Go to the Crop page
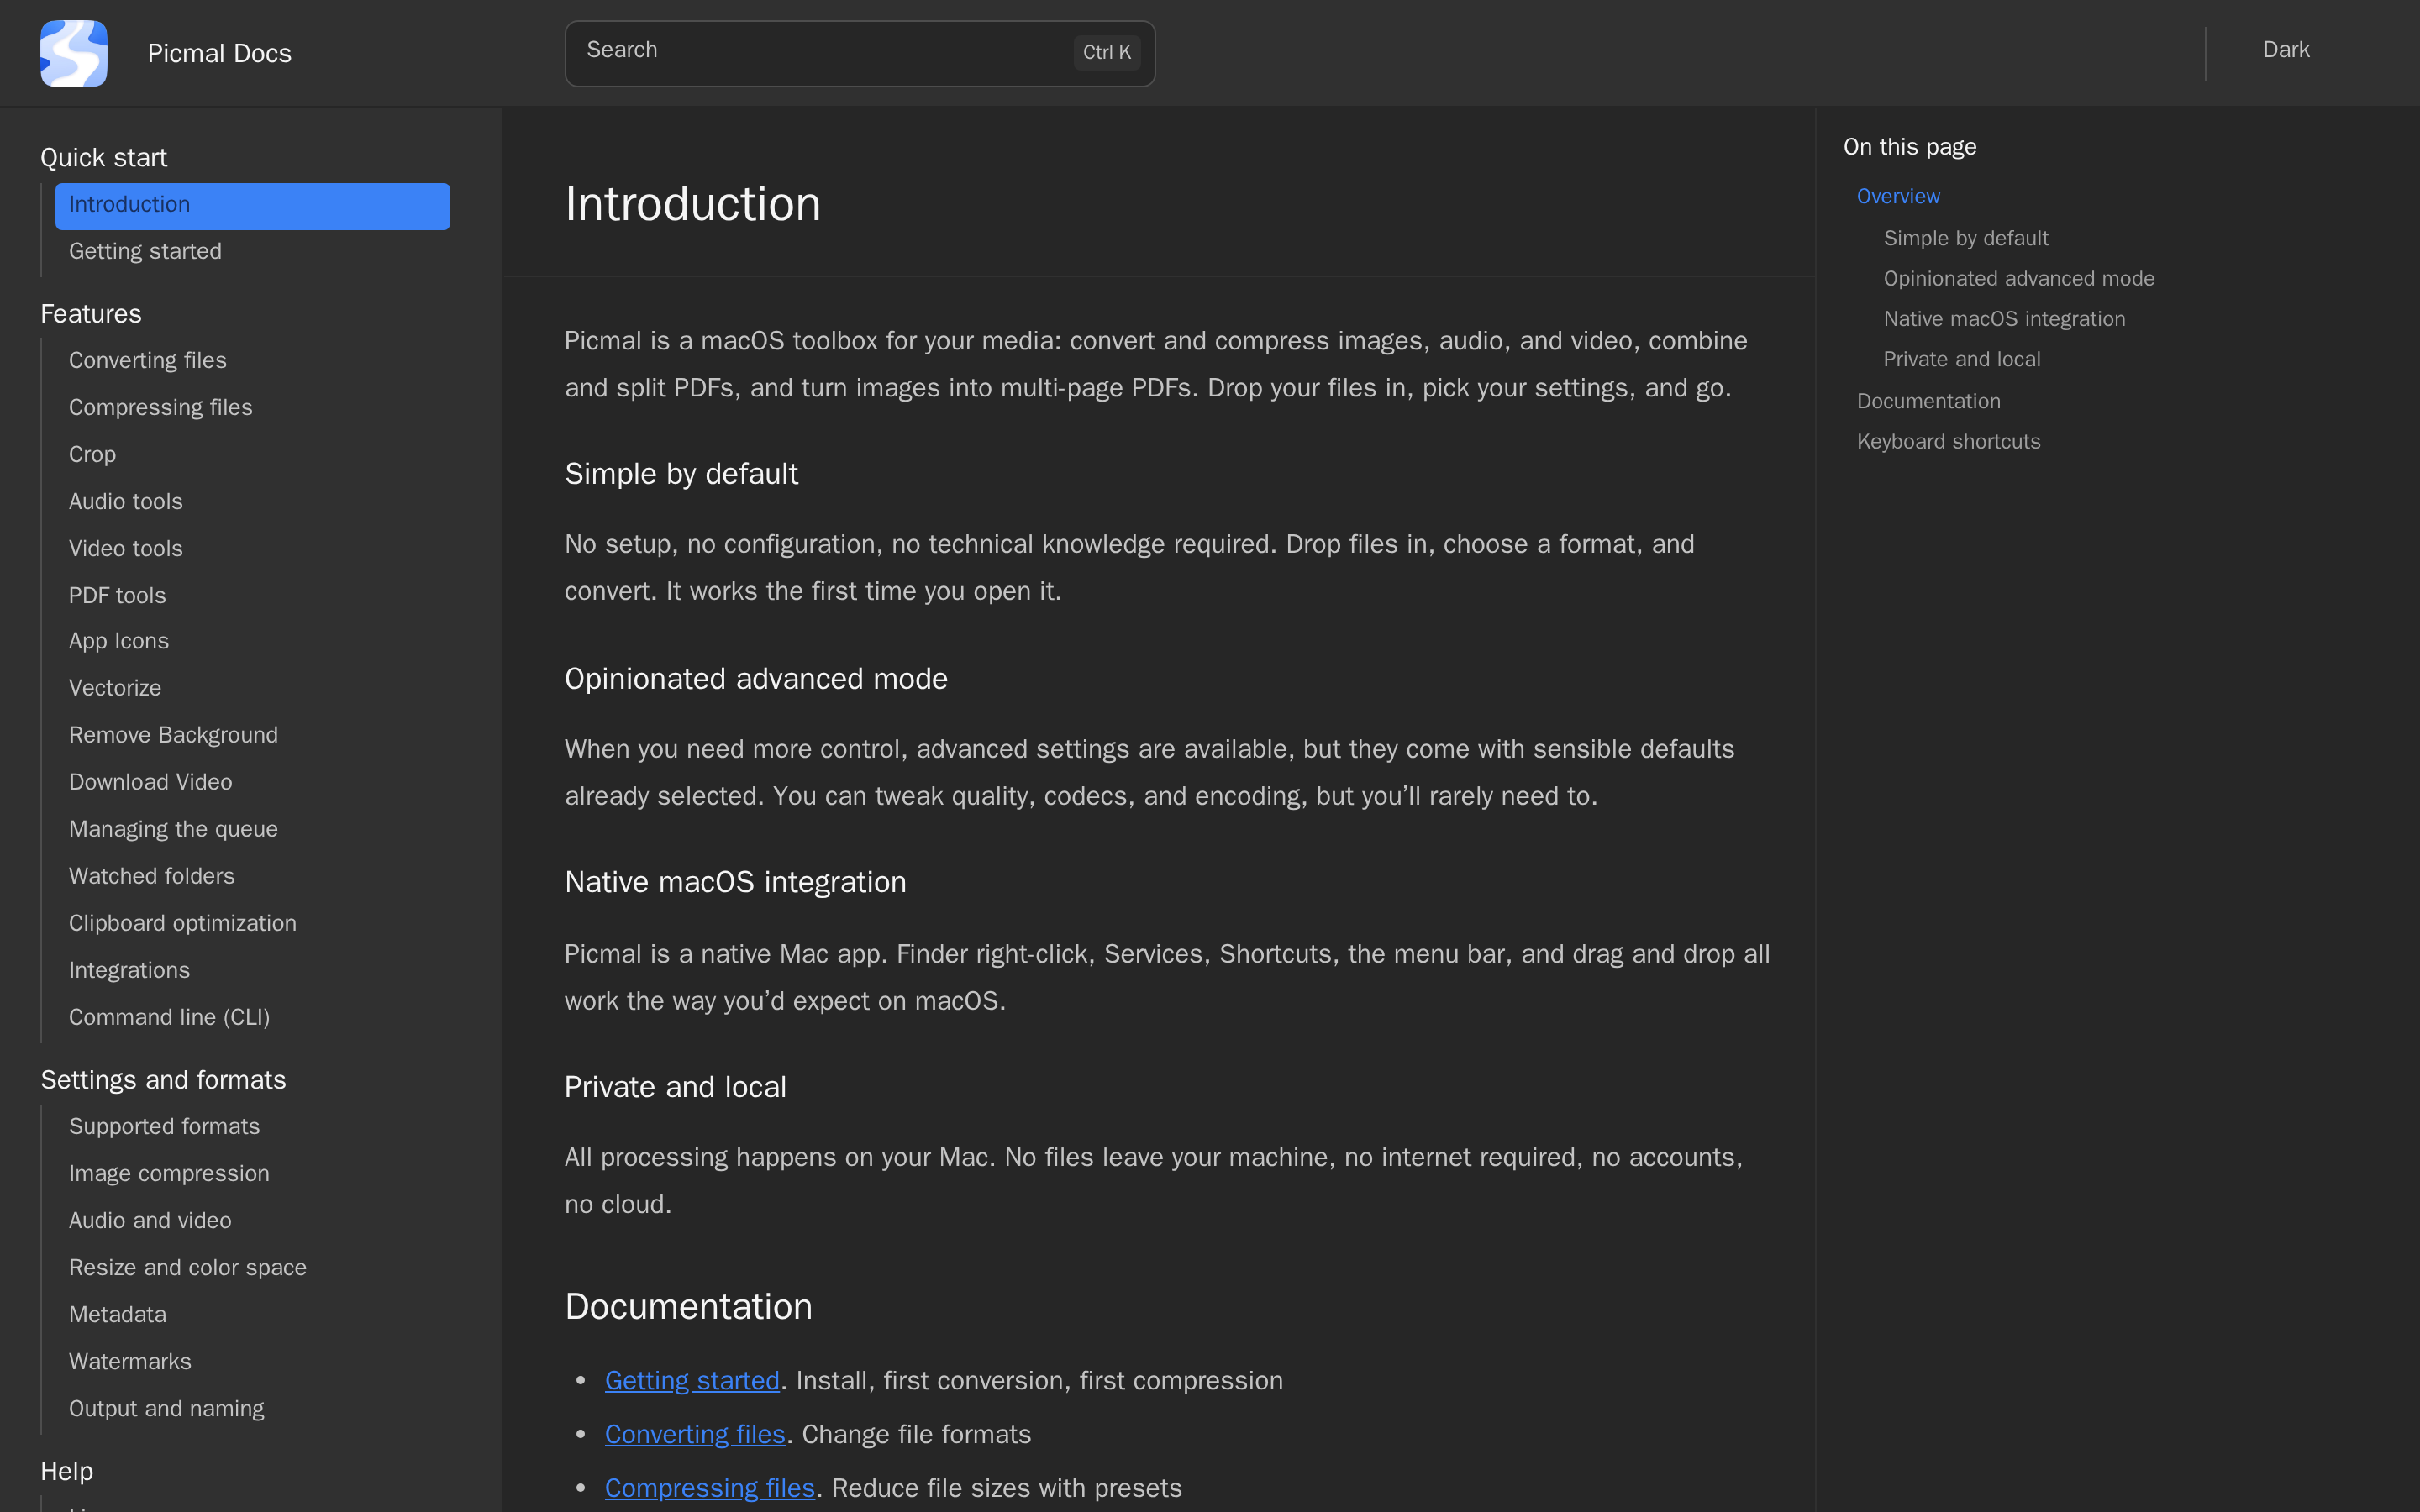Screen dimensions: 2420x1512 coord(92,454)
